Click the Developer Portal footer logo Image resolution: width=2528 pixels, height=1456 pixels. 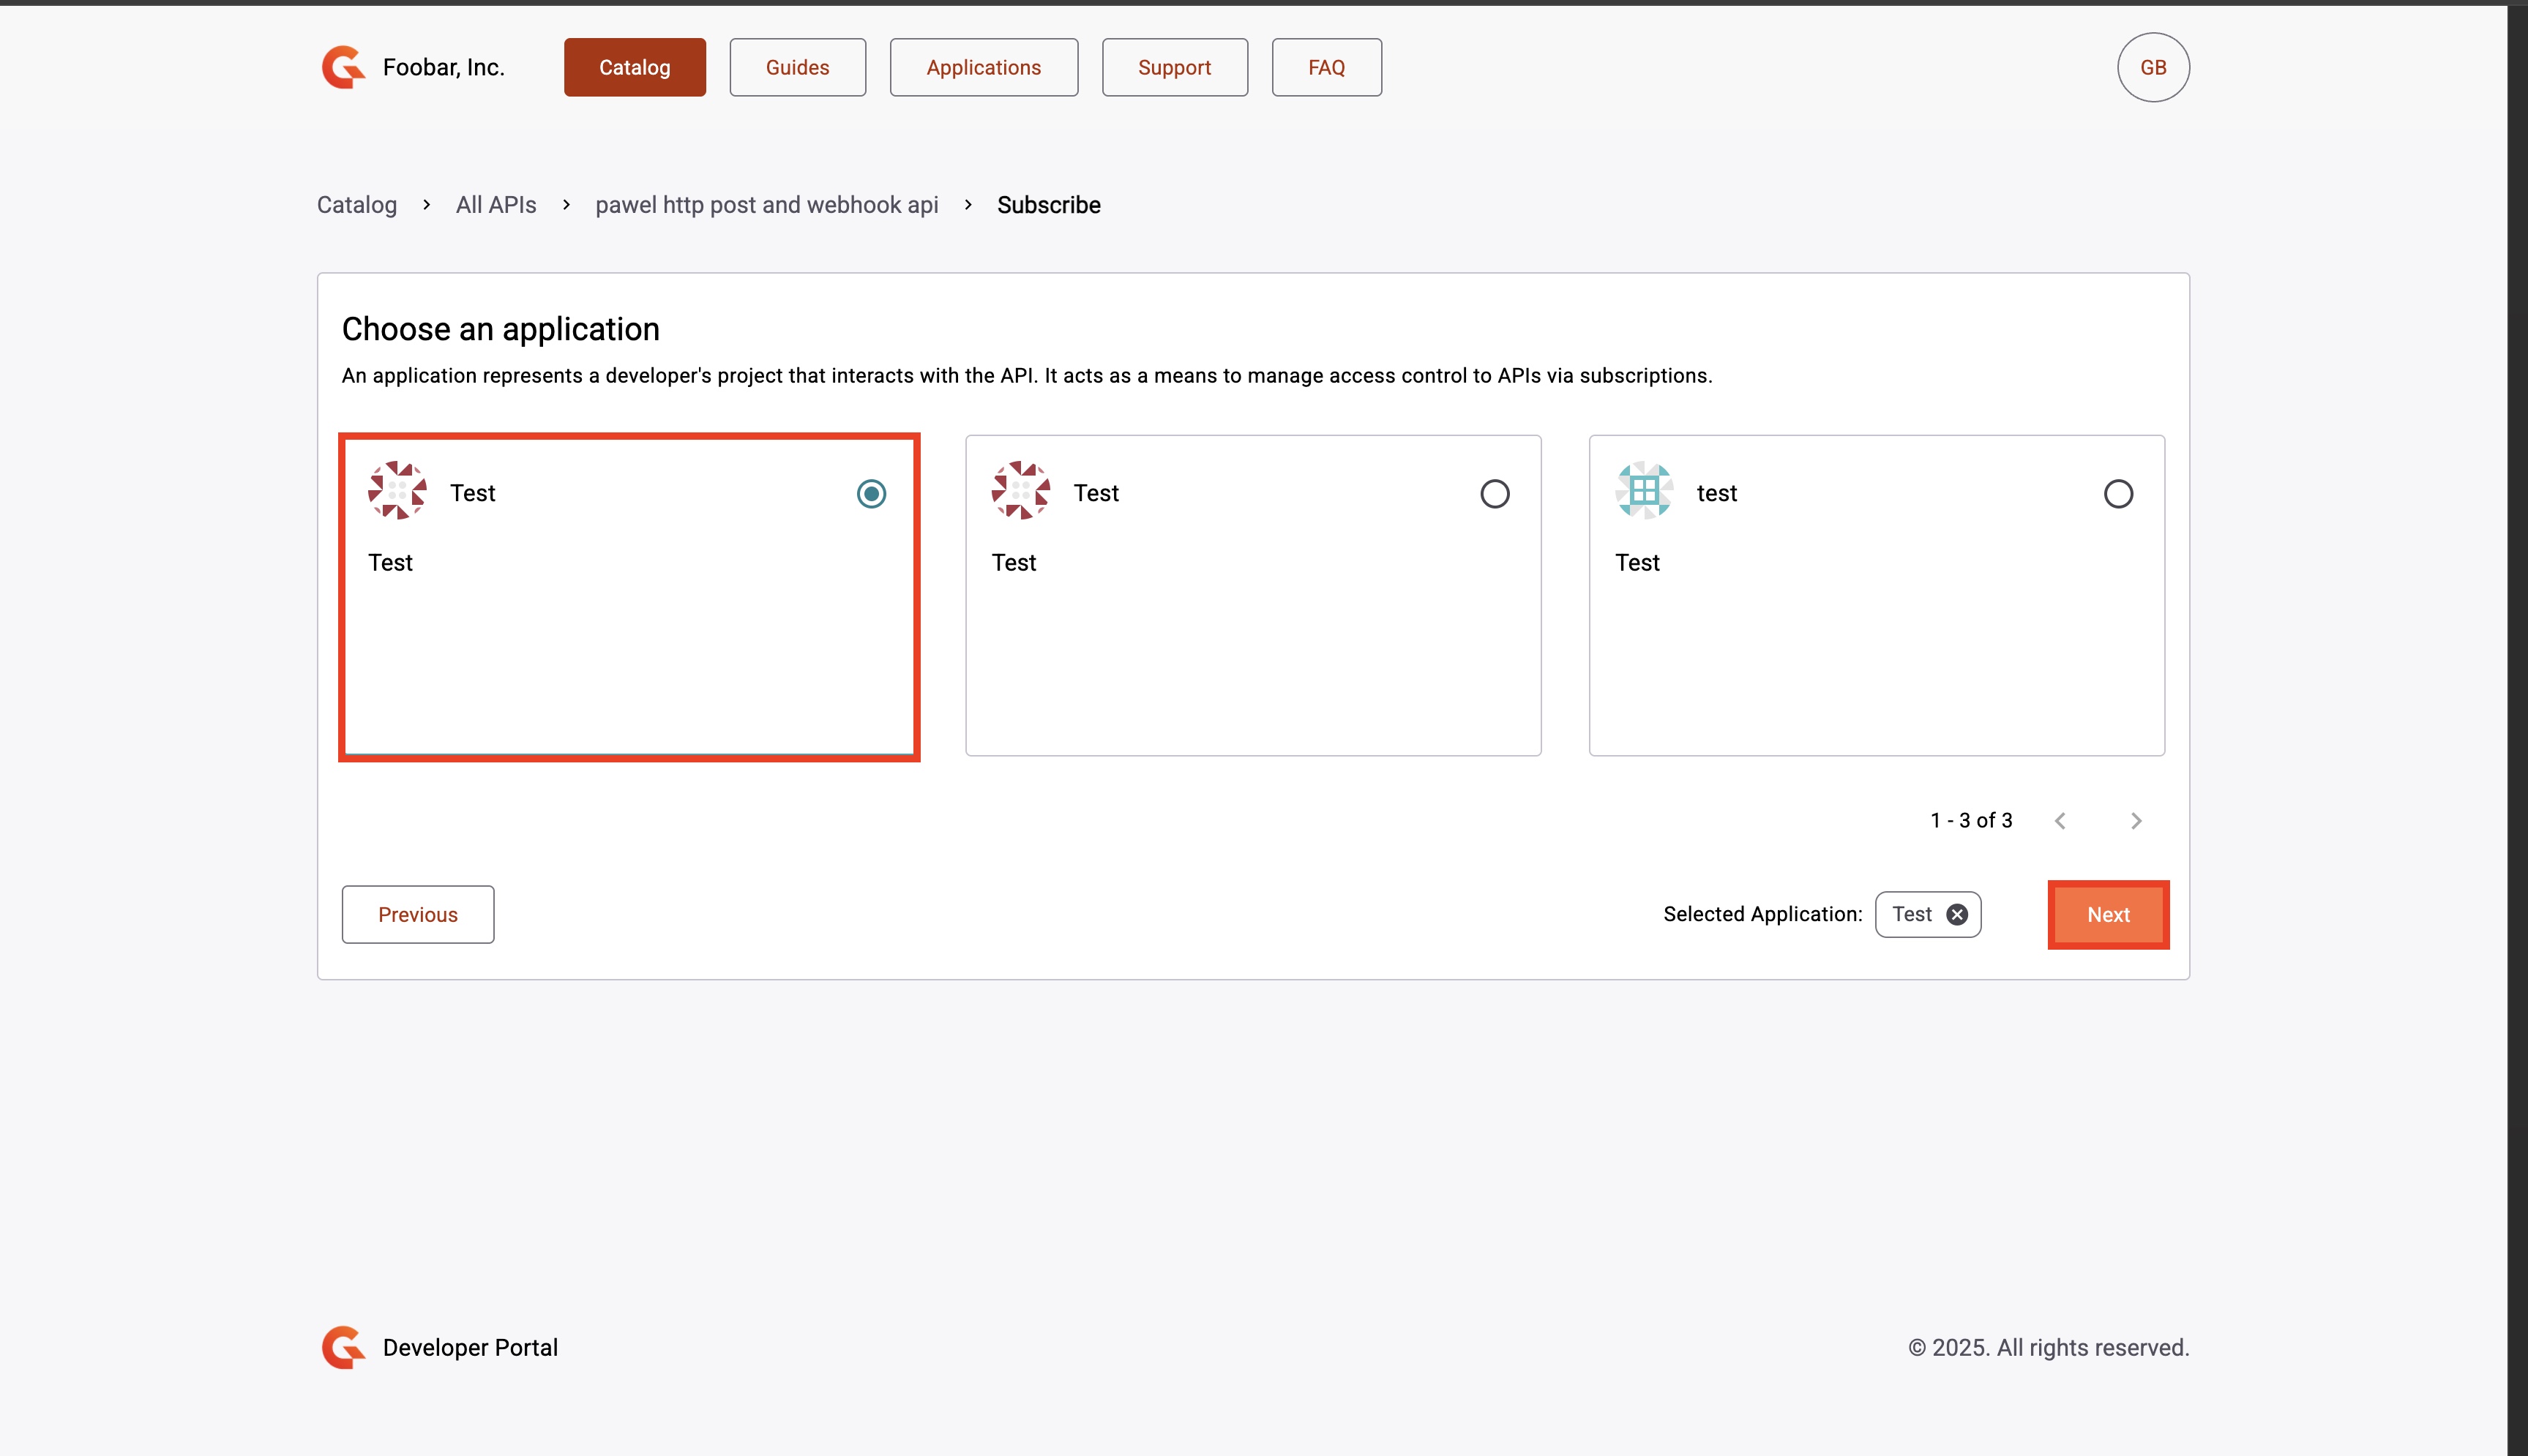click(343, 1347)
